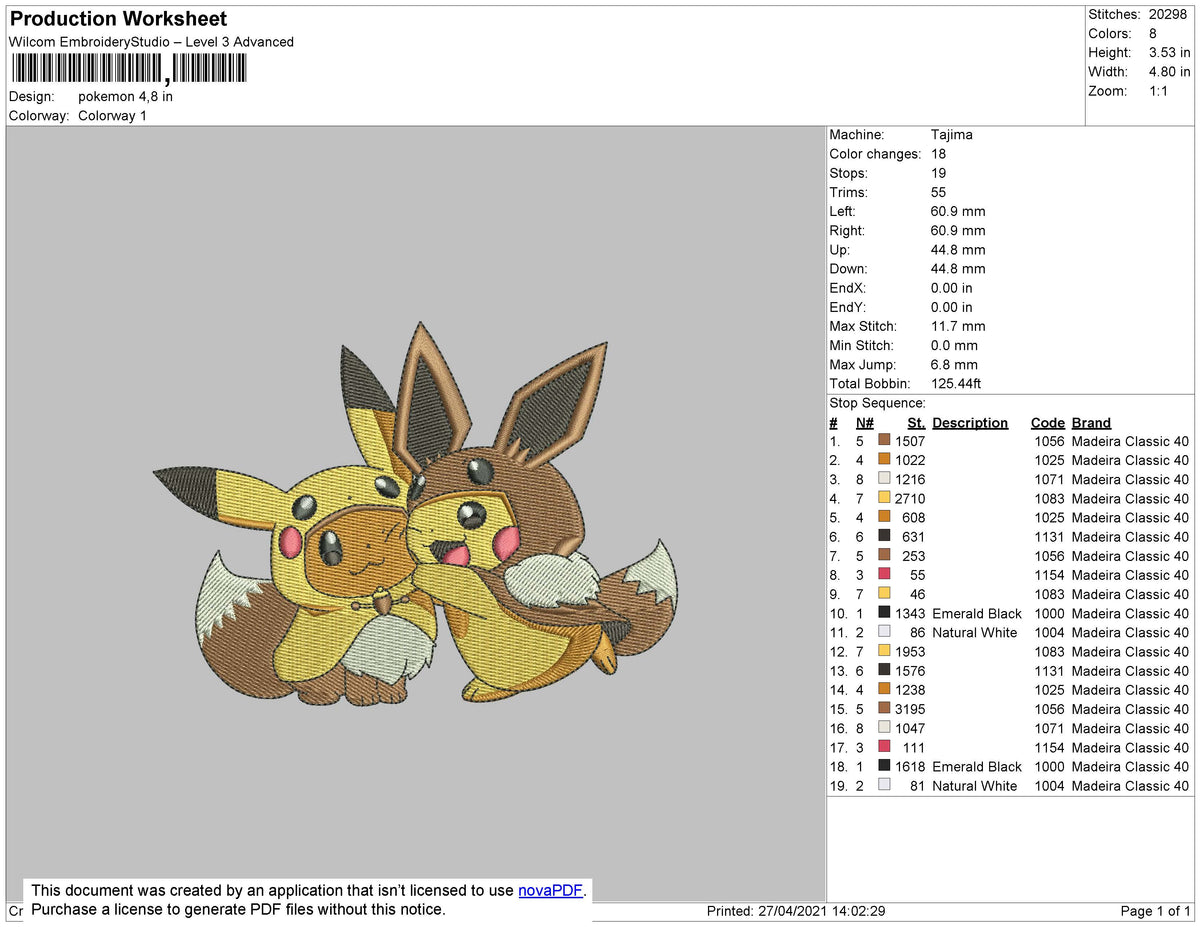Select the 'Code' column header
The image size is (1200, 927).
[1048, 423]
